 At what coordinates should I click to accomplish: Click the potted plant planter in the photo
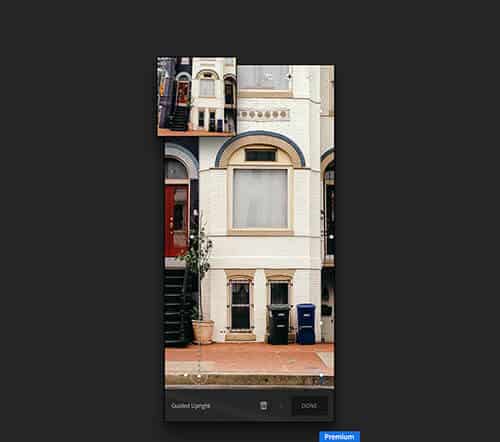click(203, 332)
